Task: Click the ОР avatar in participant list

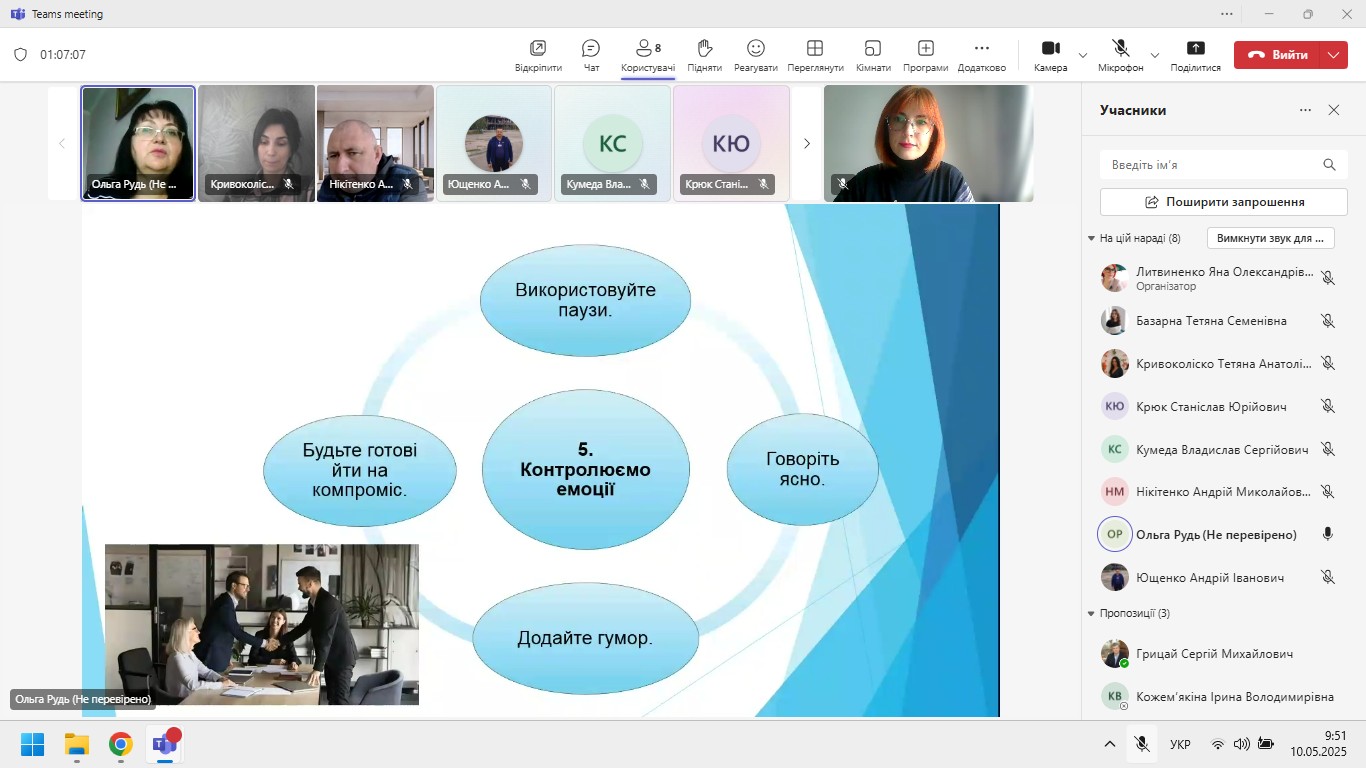Action: click(x=1115, y=534)
